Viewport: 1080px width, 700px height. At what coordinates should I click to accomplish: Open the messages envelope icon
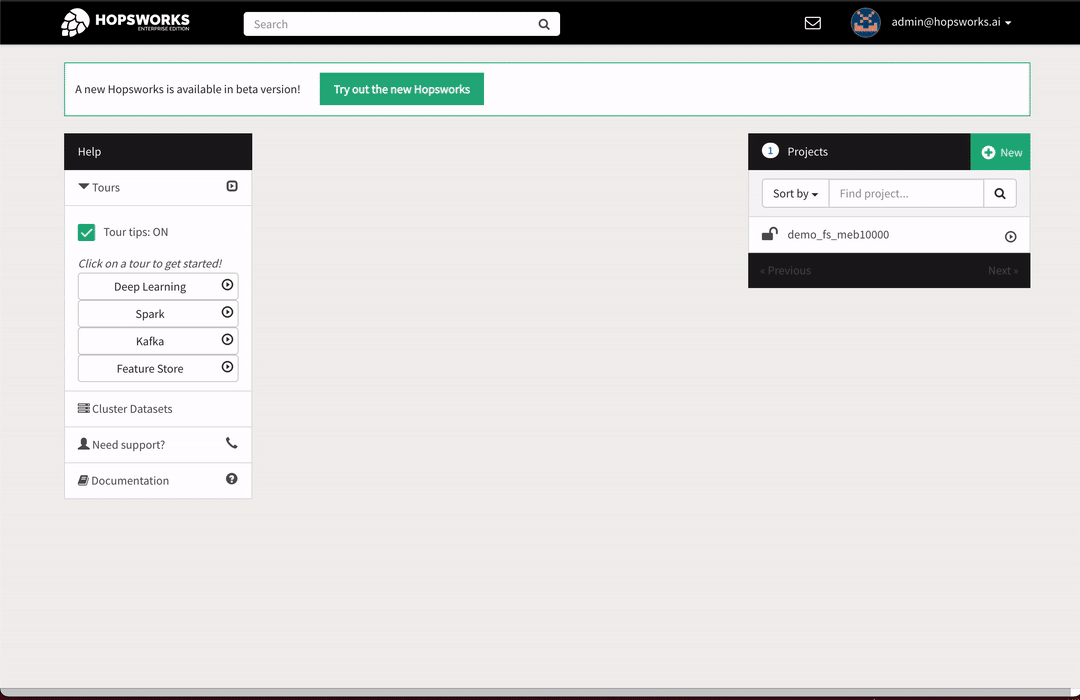tap(812, 22)
